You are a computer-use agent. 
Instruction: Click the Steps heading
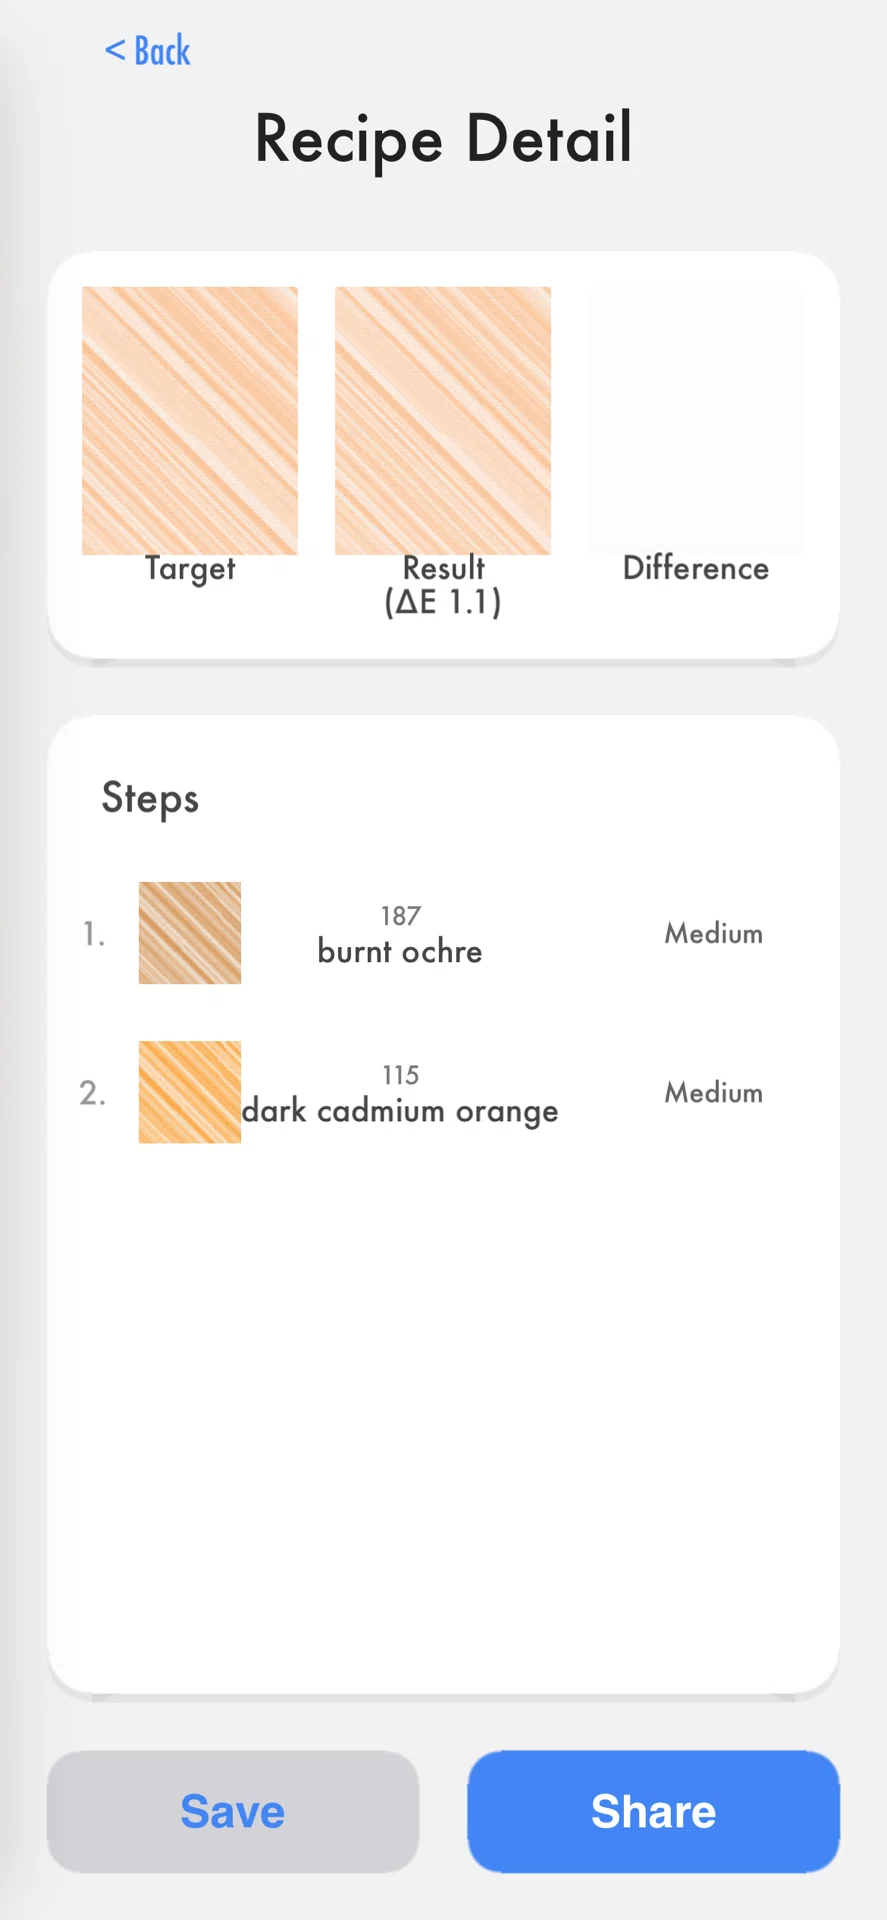tap(150, 799)
